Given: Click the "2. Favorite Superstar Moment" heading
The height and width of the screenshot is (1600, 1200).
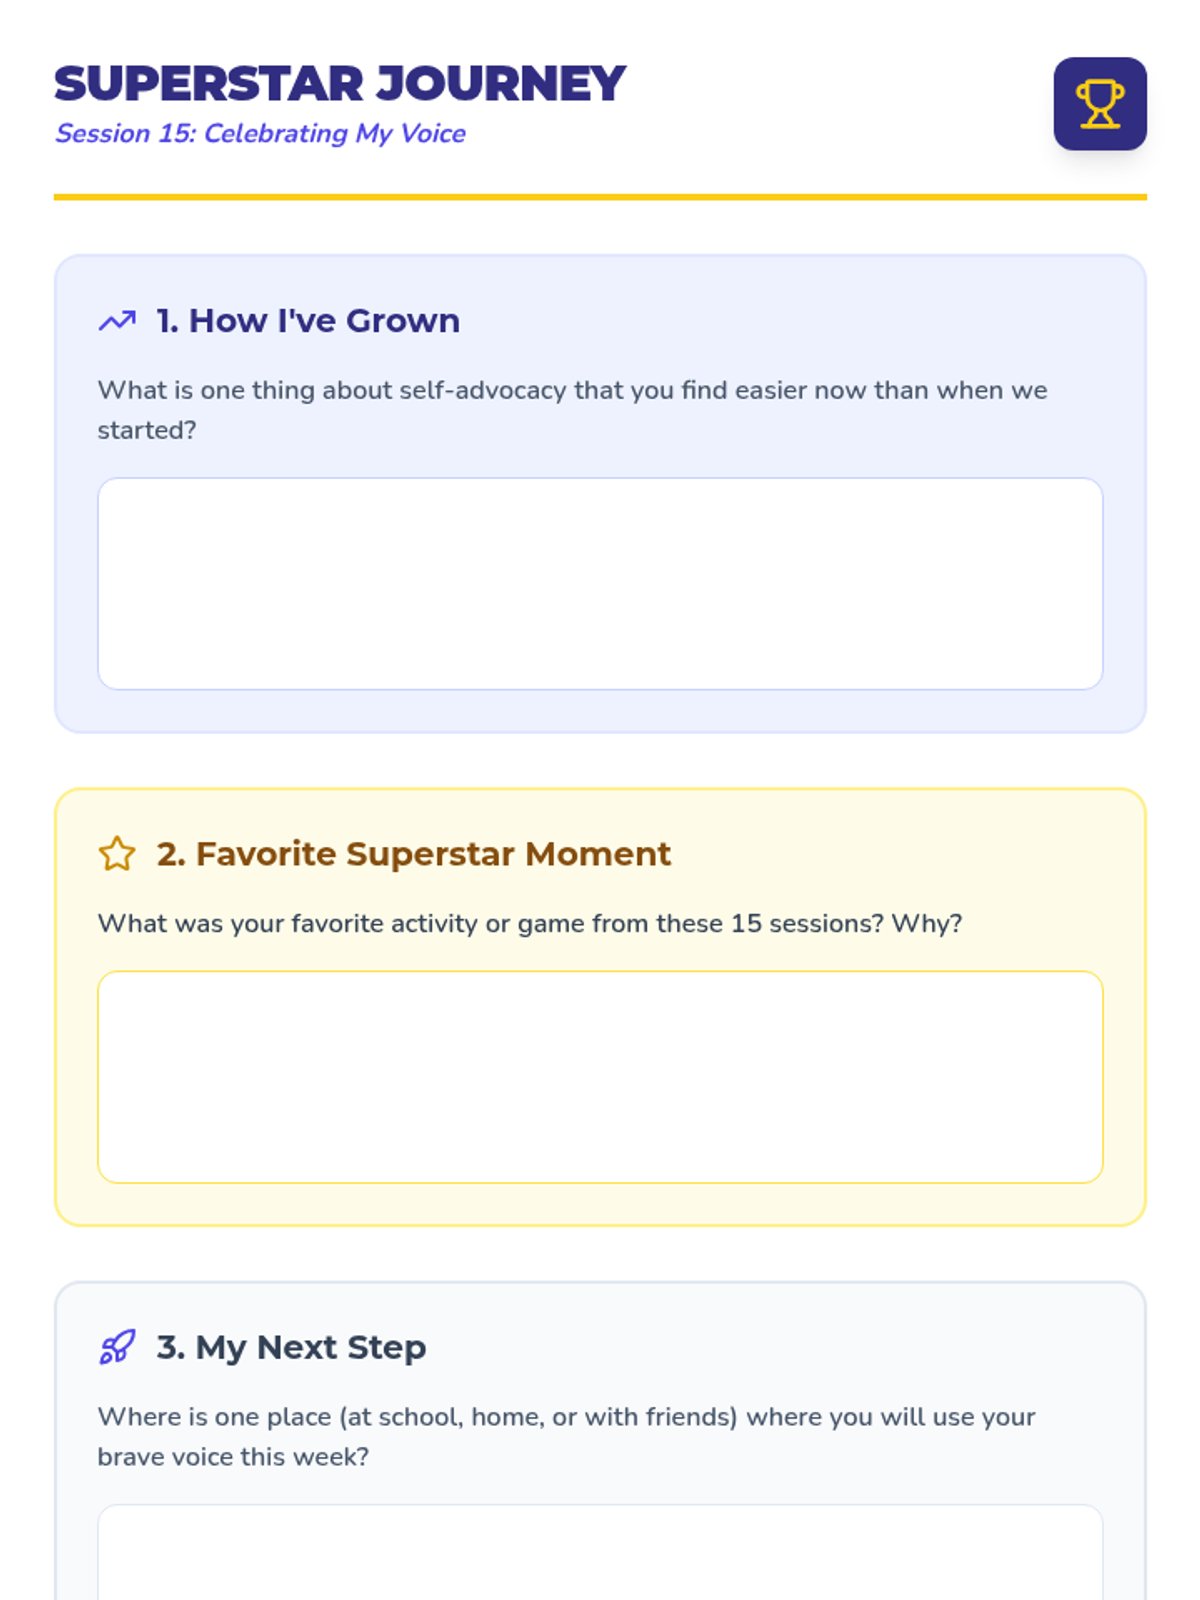Looking at the screenshot, I should point(413,854).
